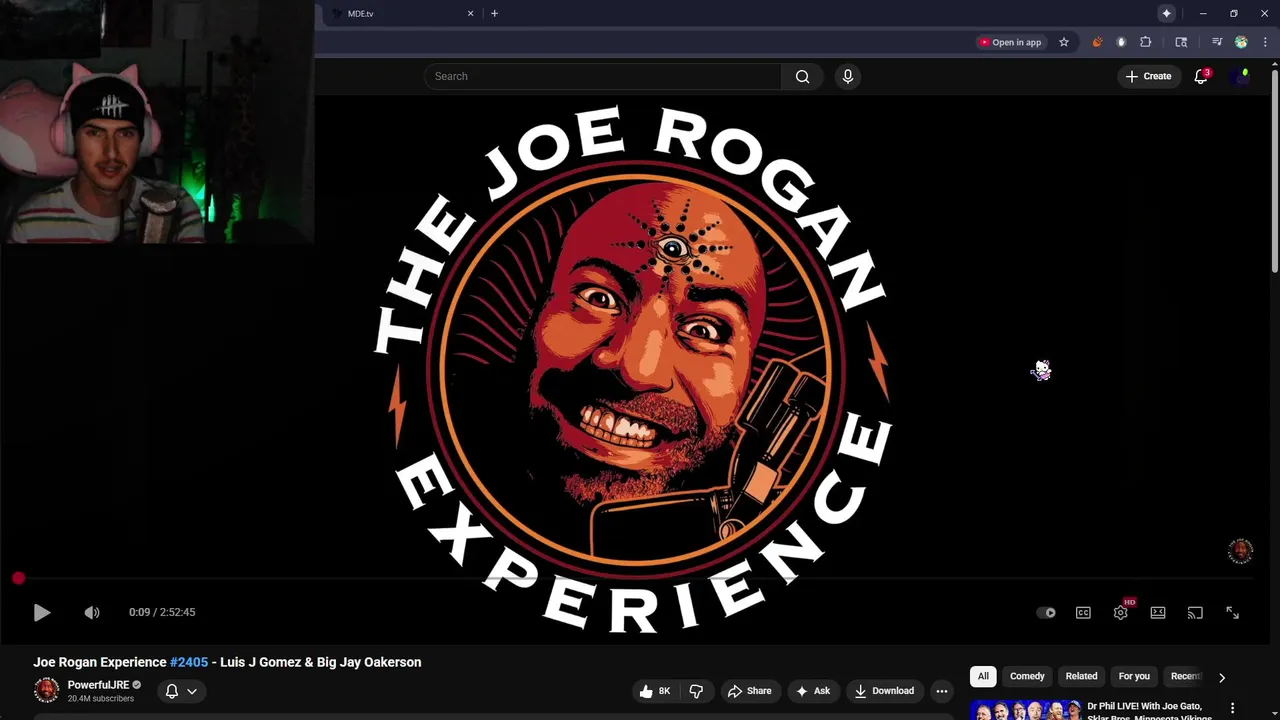The height and width of the screenshot is (720, 1280).
Task: Search with voice using microphone icon
Action: (x=848, y=76)
